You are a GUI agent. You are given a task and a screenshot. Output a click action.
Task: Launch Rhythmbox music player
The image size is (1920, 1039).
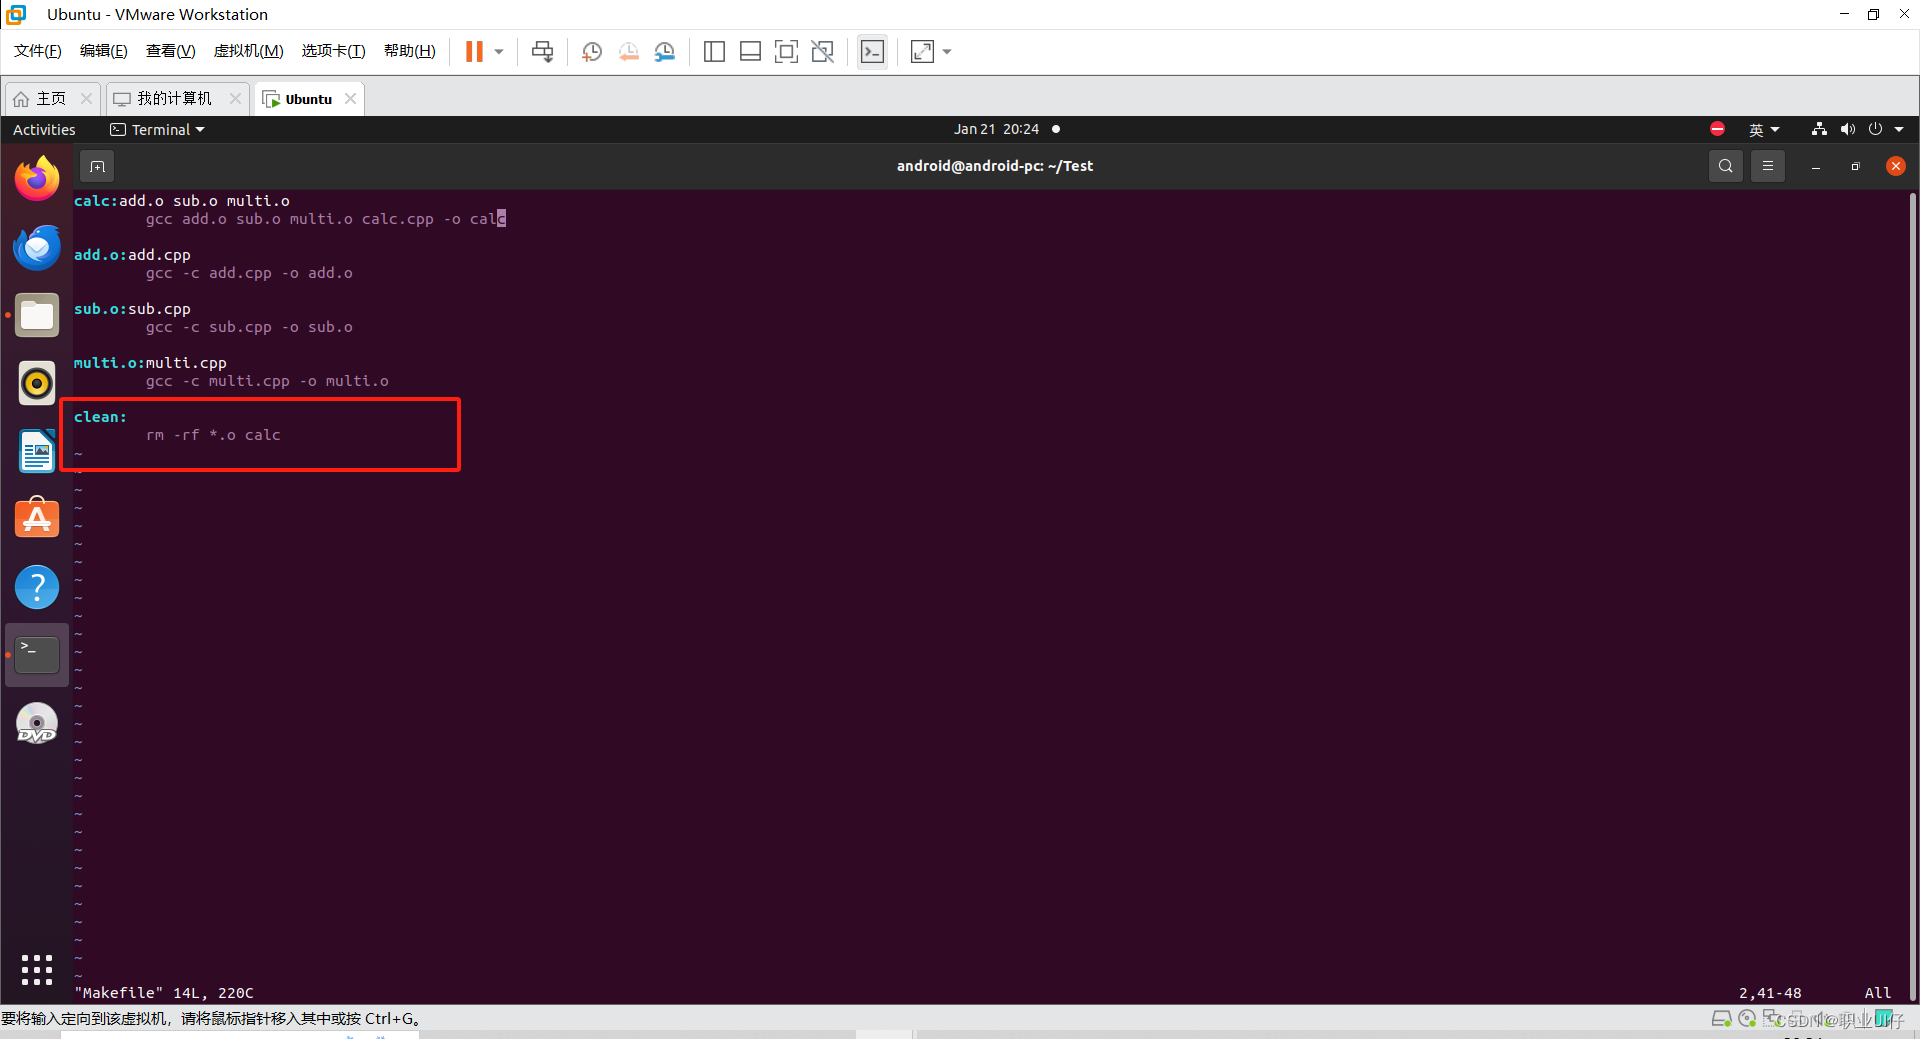[x=37, y=383]
